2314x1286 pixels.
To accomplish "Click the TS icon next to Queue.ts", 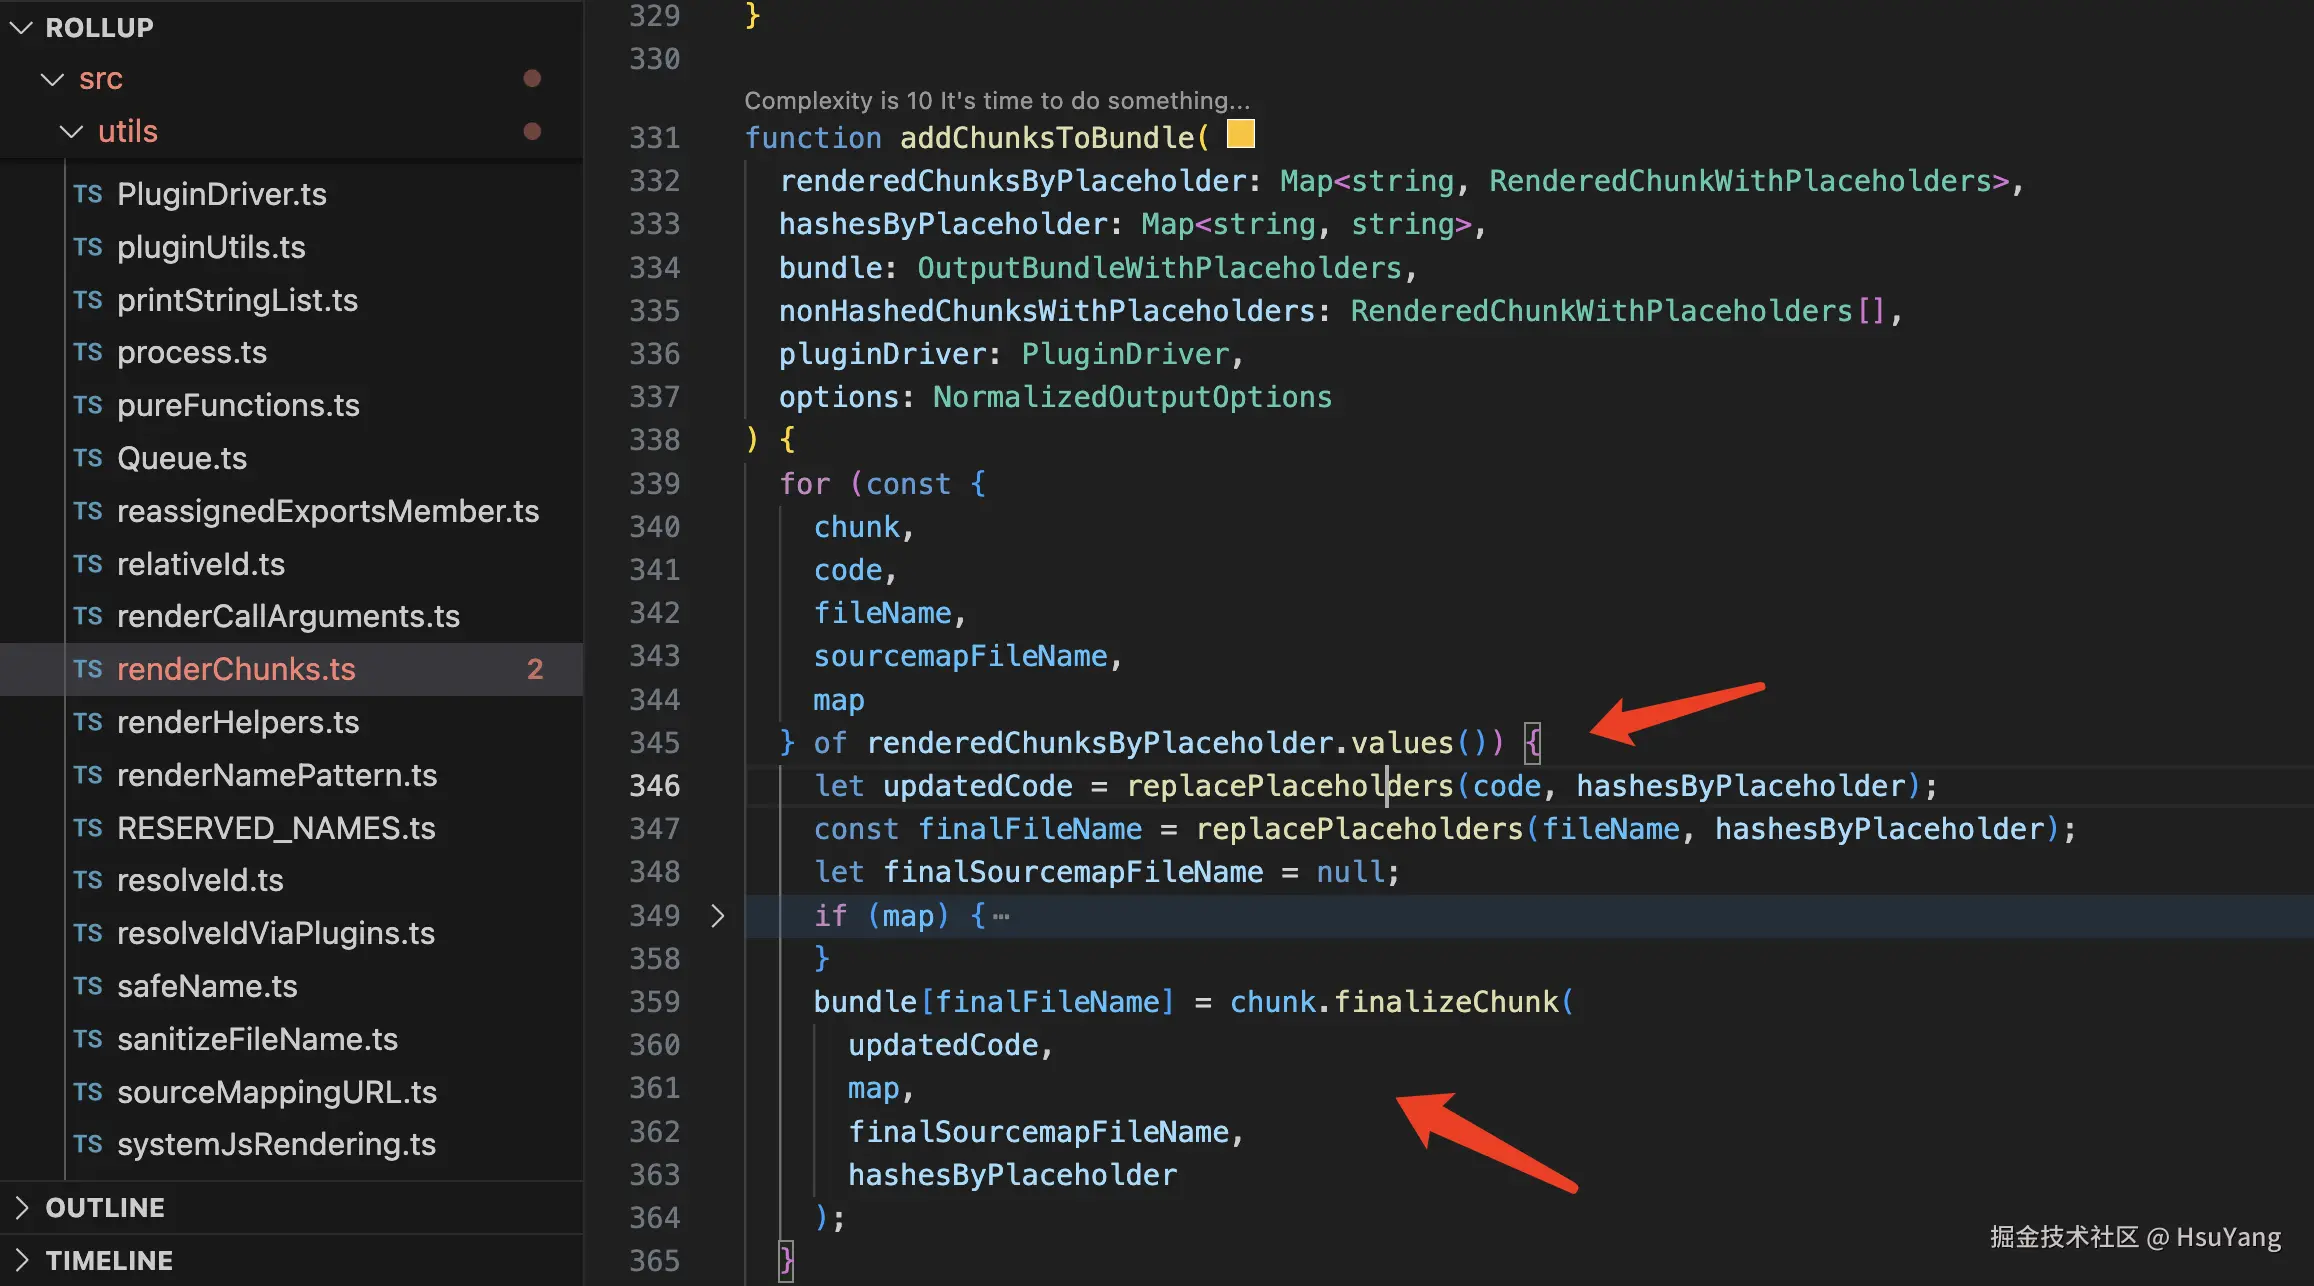I will (88, 458).
